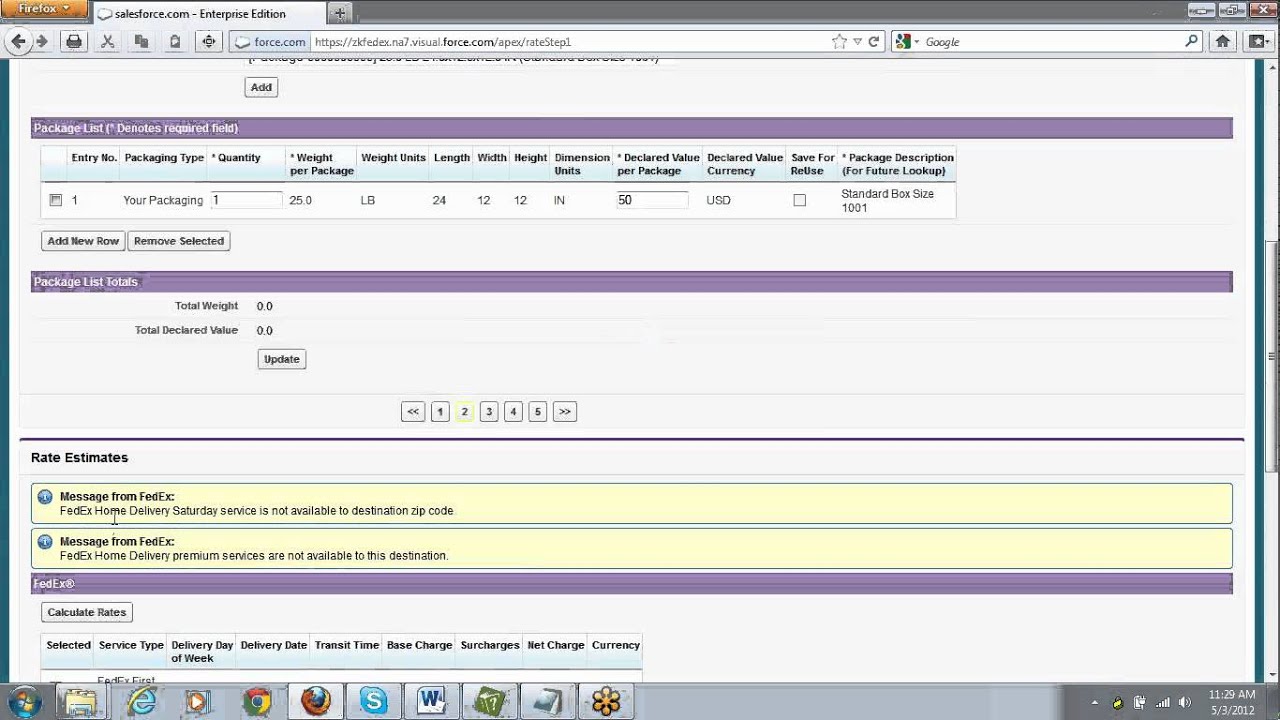Screen dimensions: 1280x720
Task: Click info icon of premium services message
Action: click(x=44, y=542)
